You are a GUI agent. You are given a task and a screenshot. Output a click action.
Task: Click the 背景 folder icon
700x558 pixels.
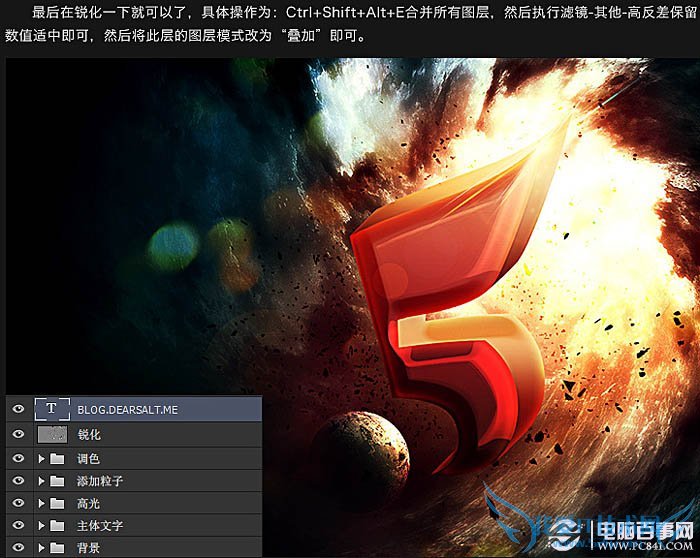point(57,548)
